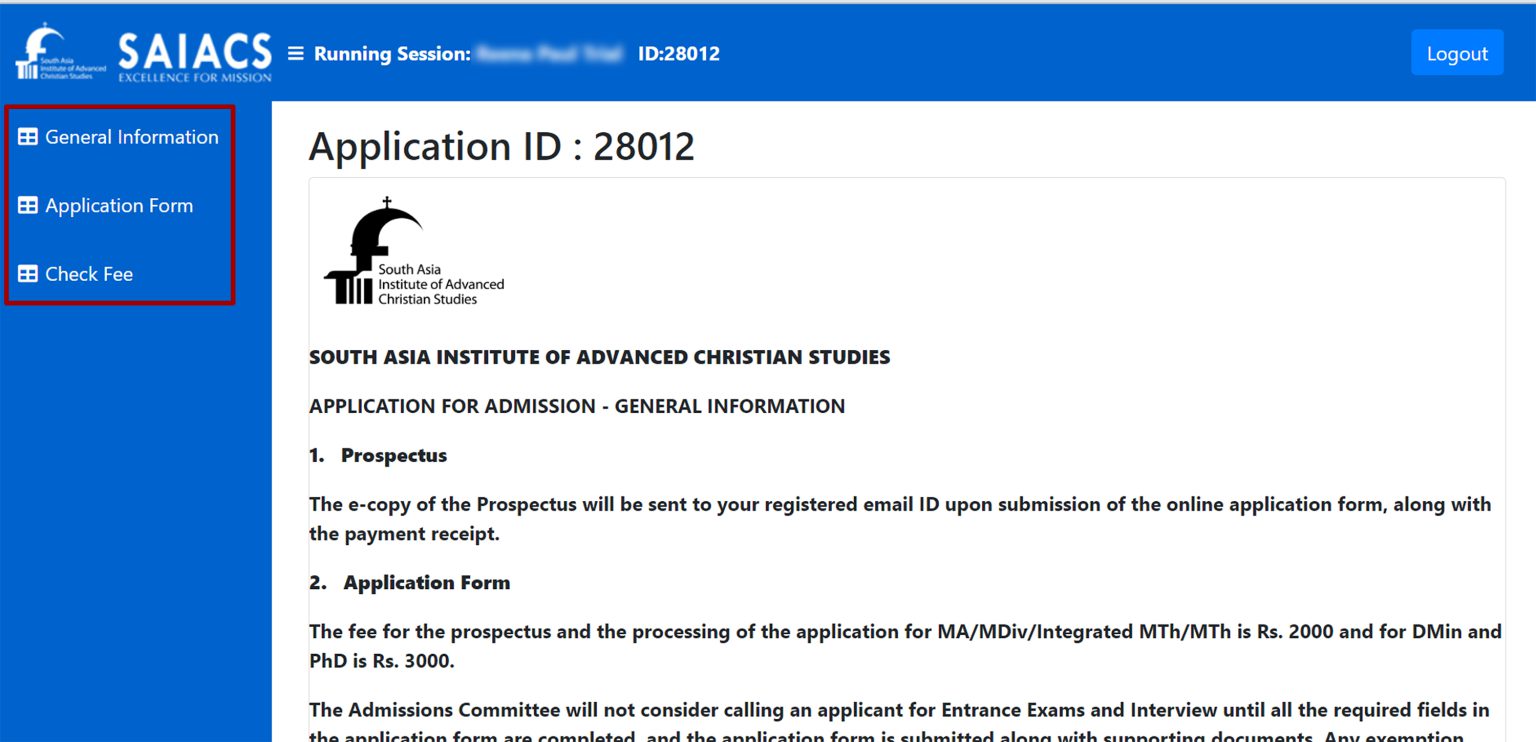
Task: Switch to the Application Form section
Action: (120, 205)
